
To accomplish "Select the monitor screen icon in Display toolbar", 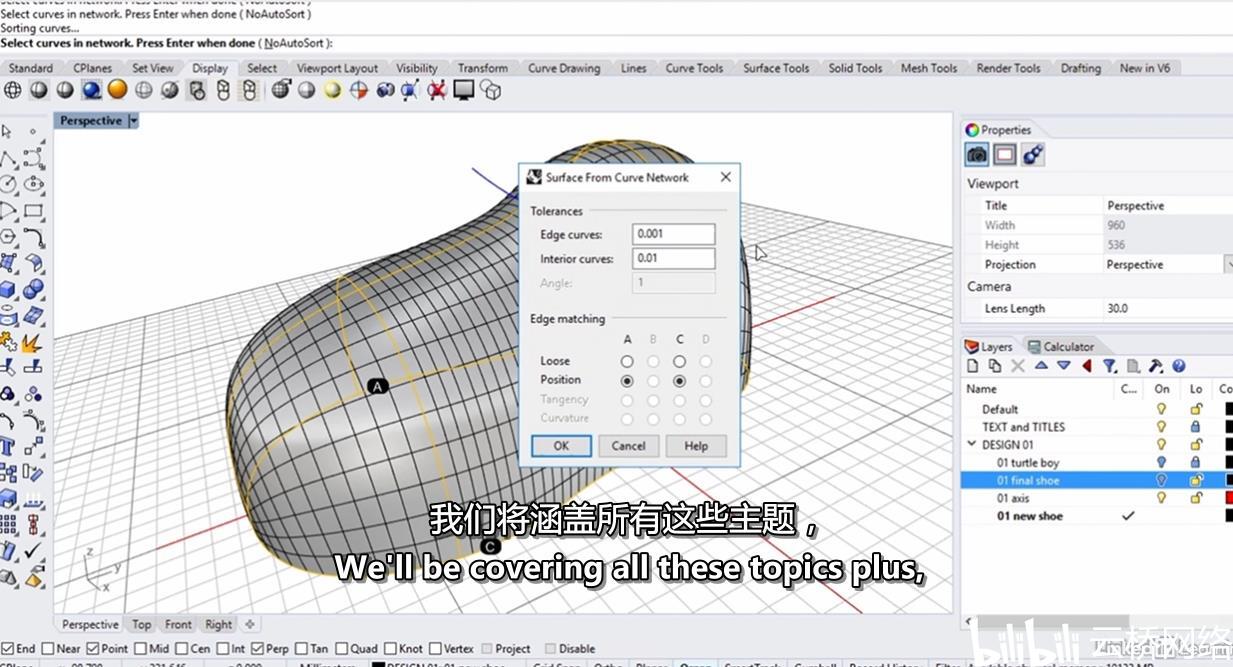I will tap(463, 90).
